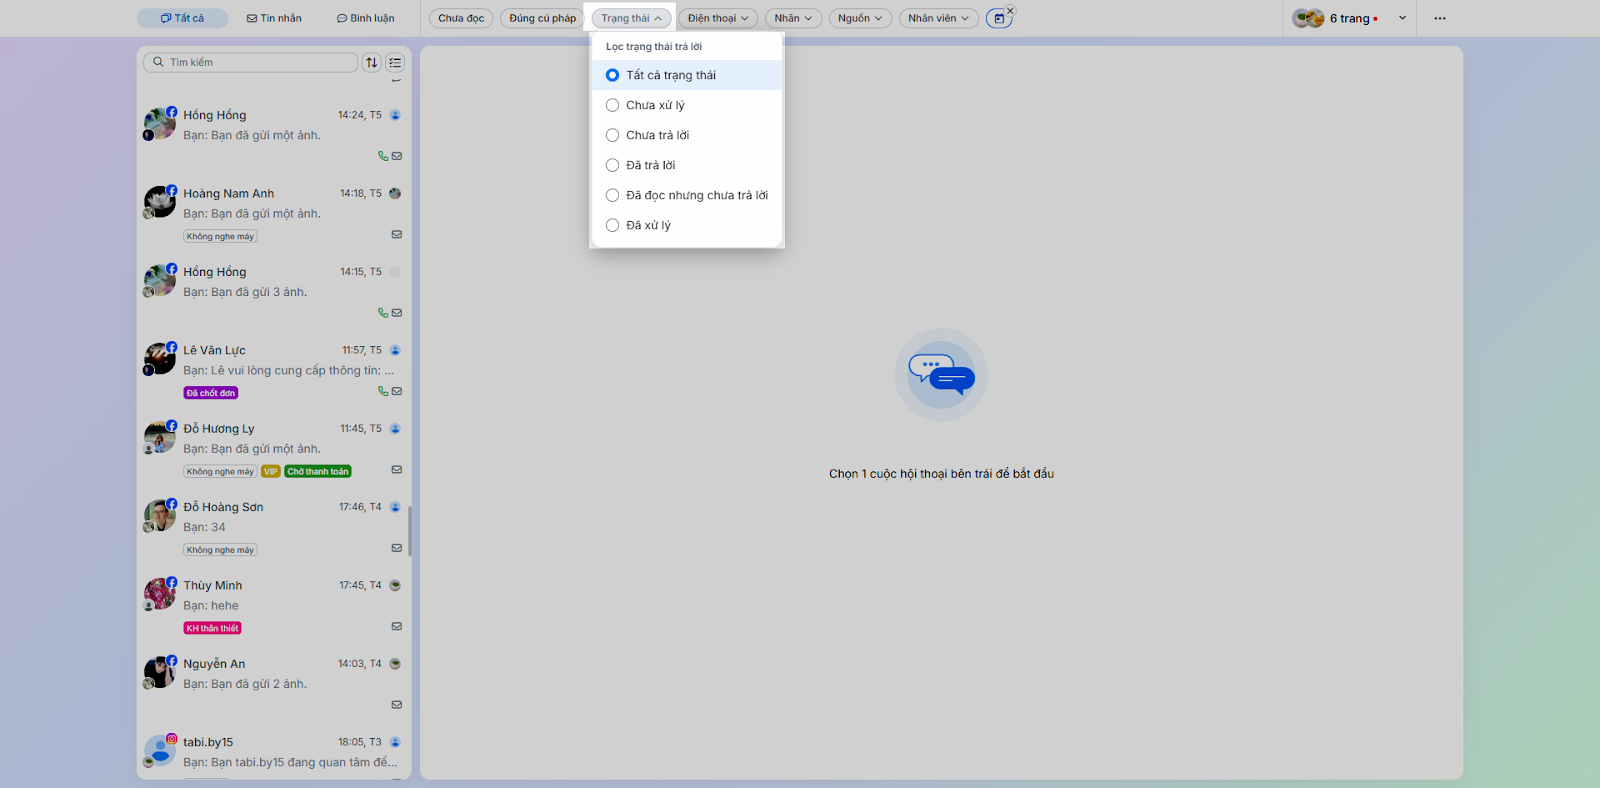Click Thùy Minh's avatar thumbnail

(x=160, y=594)
